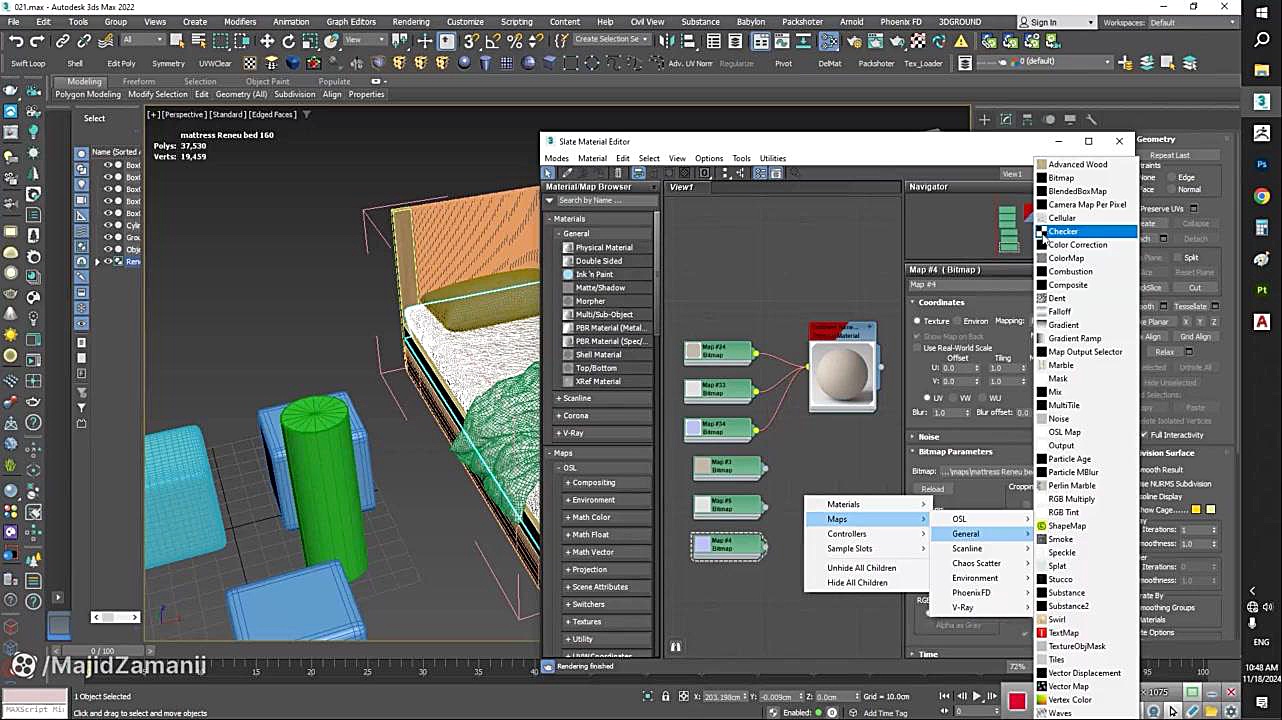Expand the Compositing OSL group

(567, 483)
